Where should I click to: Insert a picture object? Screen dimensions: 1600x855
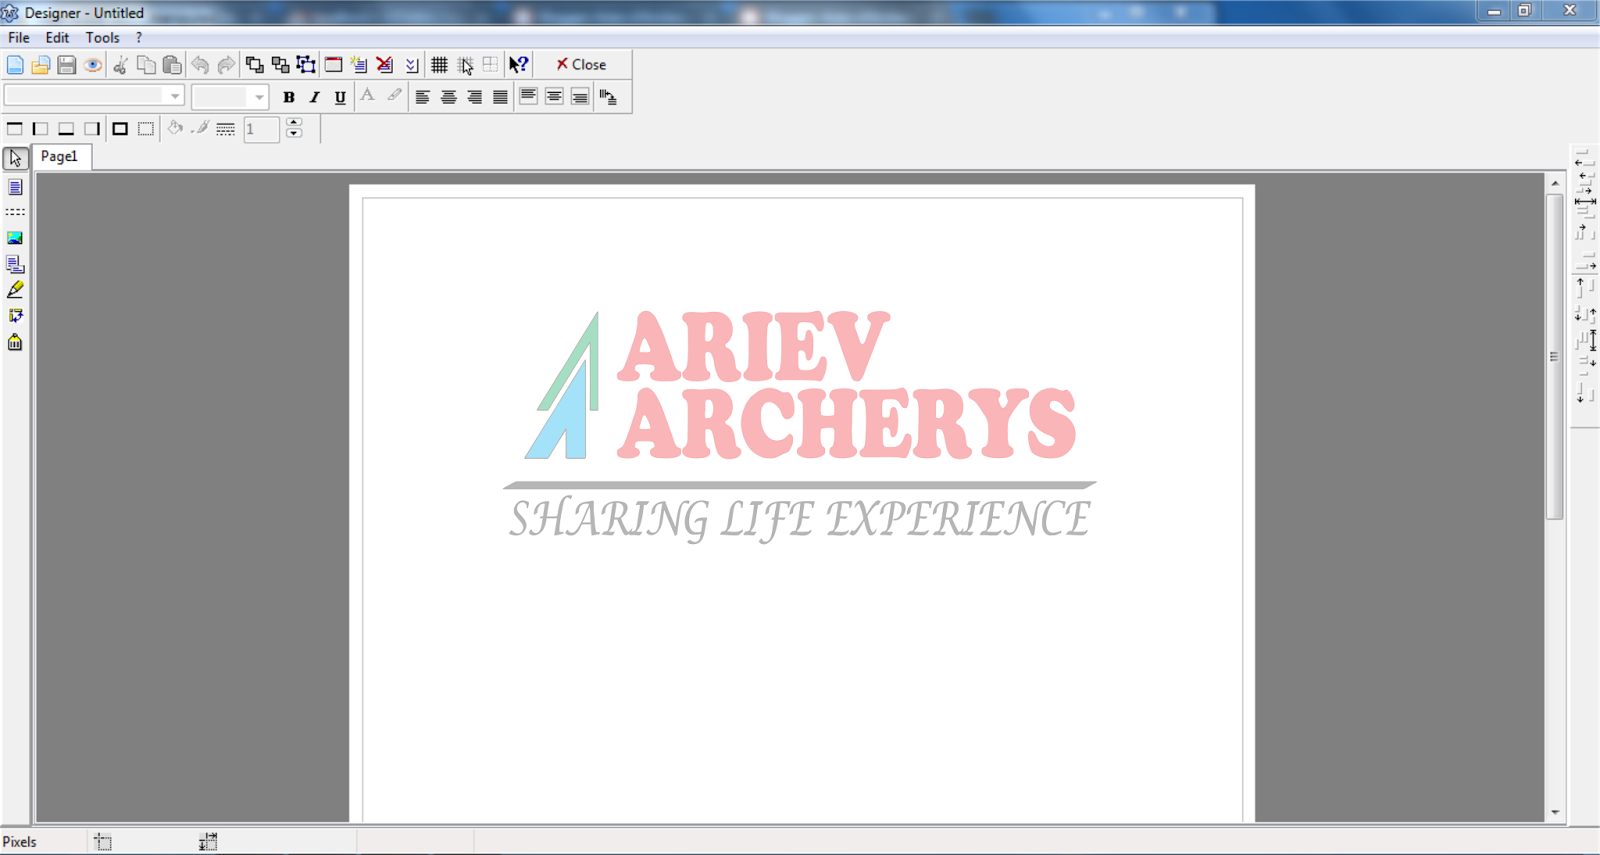pos(15,238)
